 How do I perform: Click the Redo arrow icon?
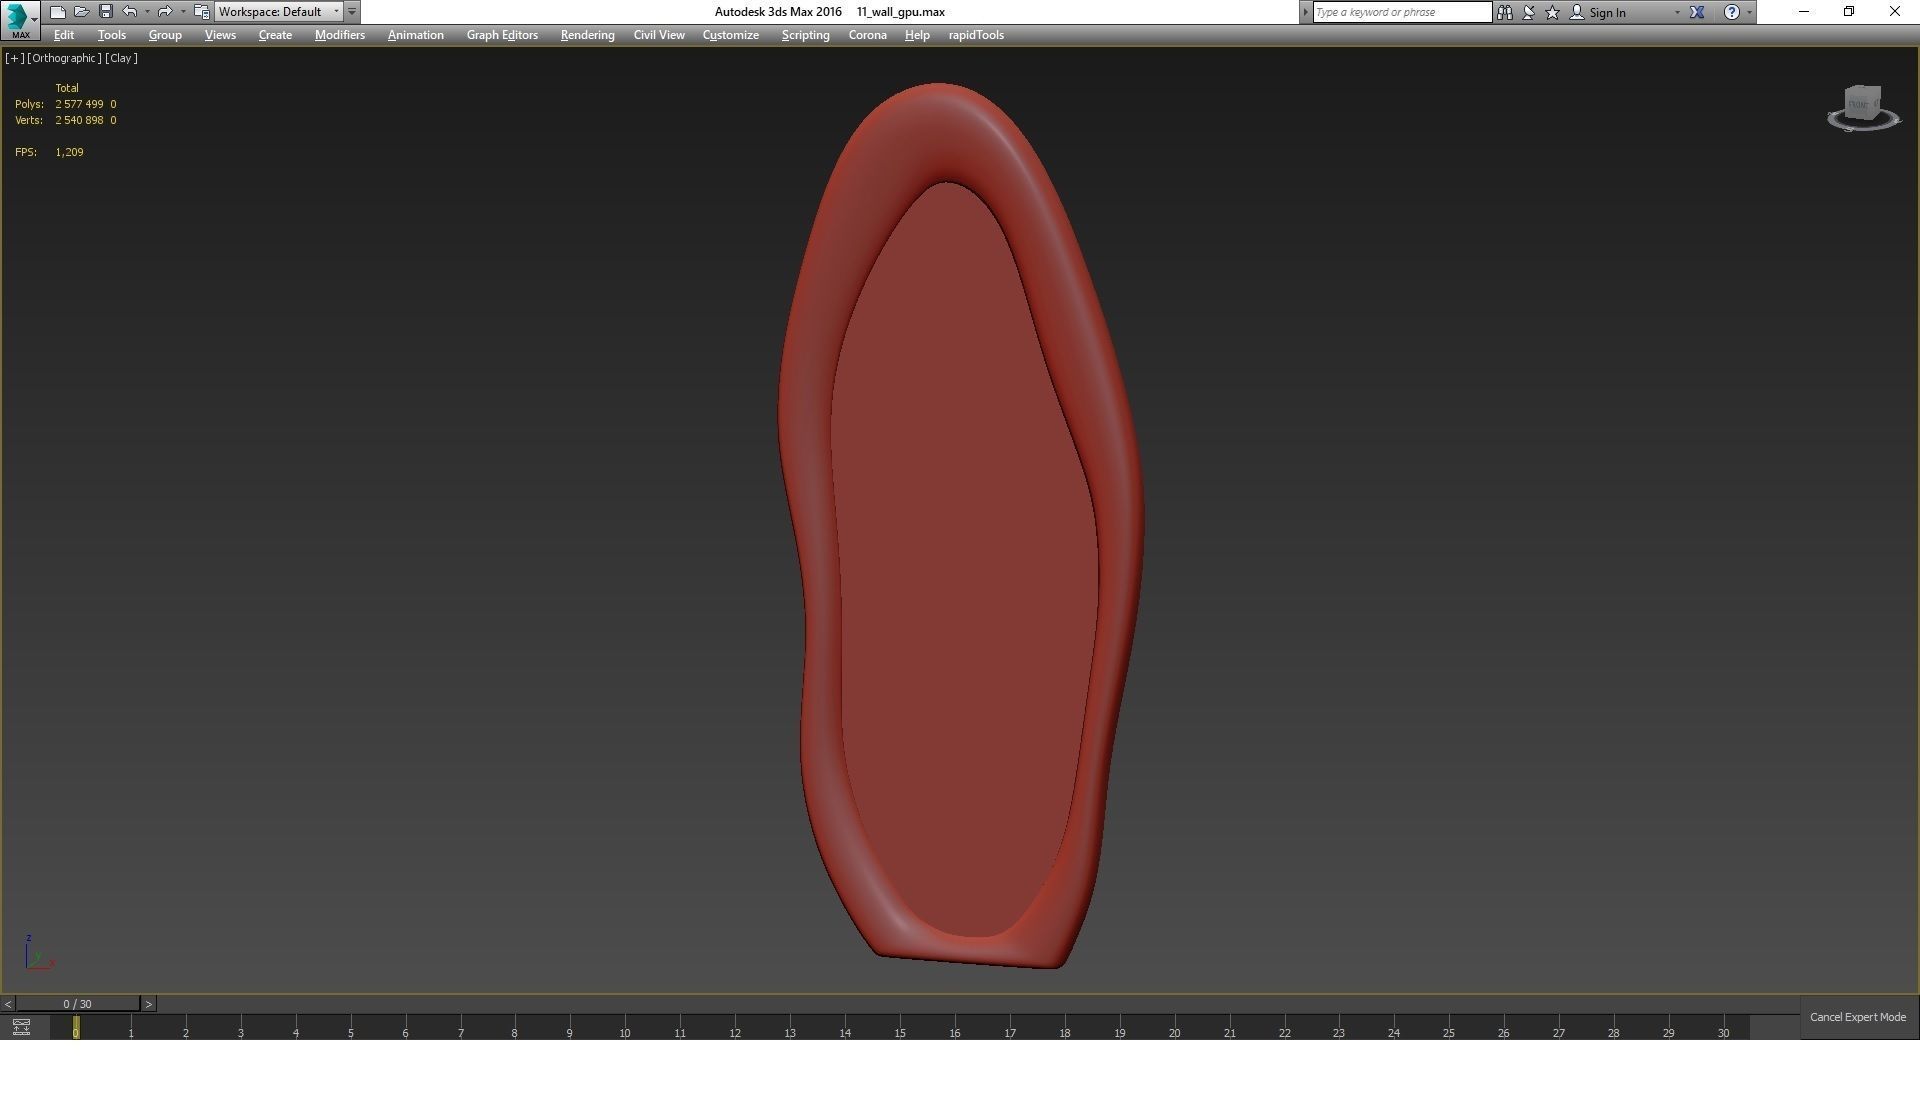[165, 12]
